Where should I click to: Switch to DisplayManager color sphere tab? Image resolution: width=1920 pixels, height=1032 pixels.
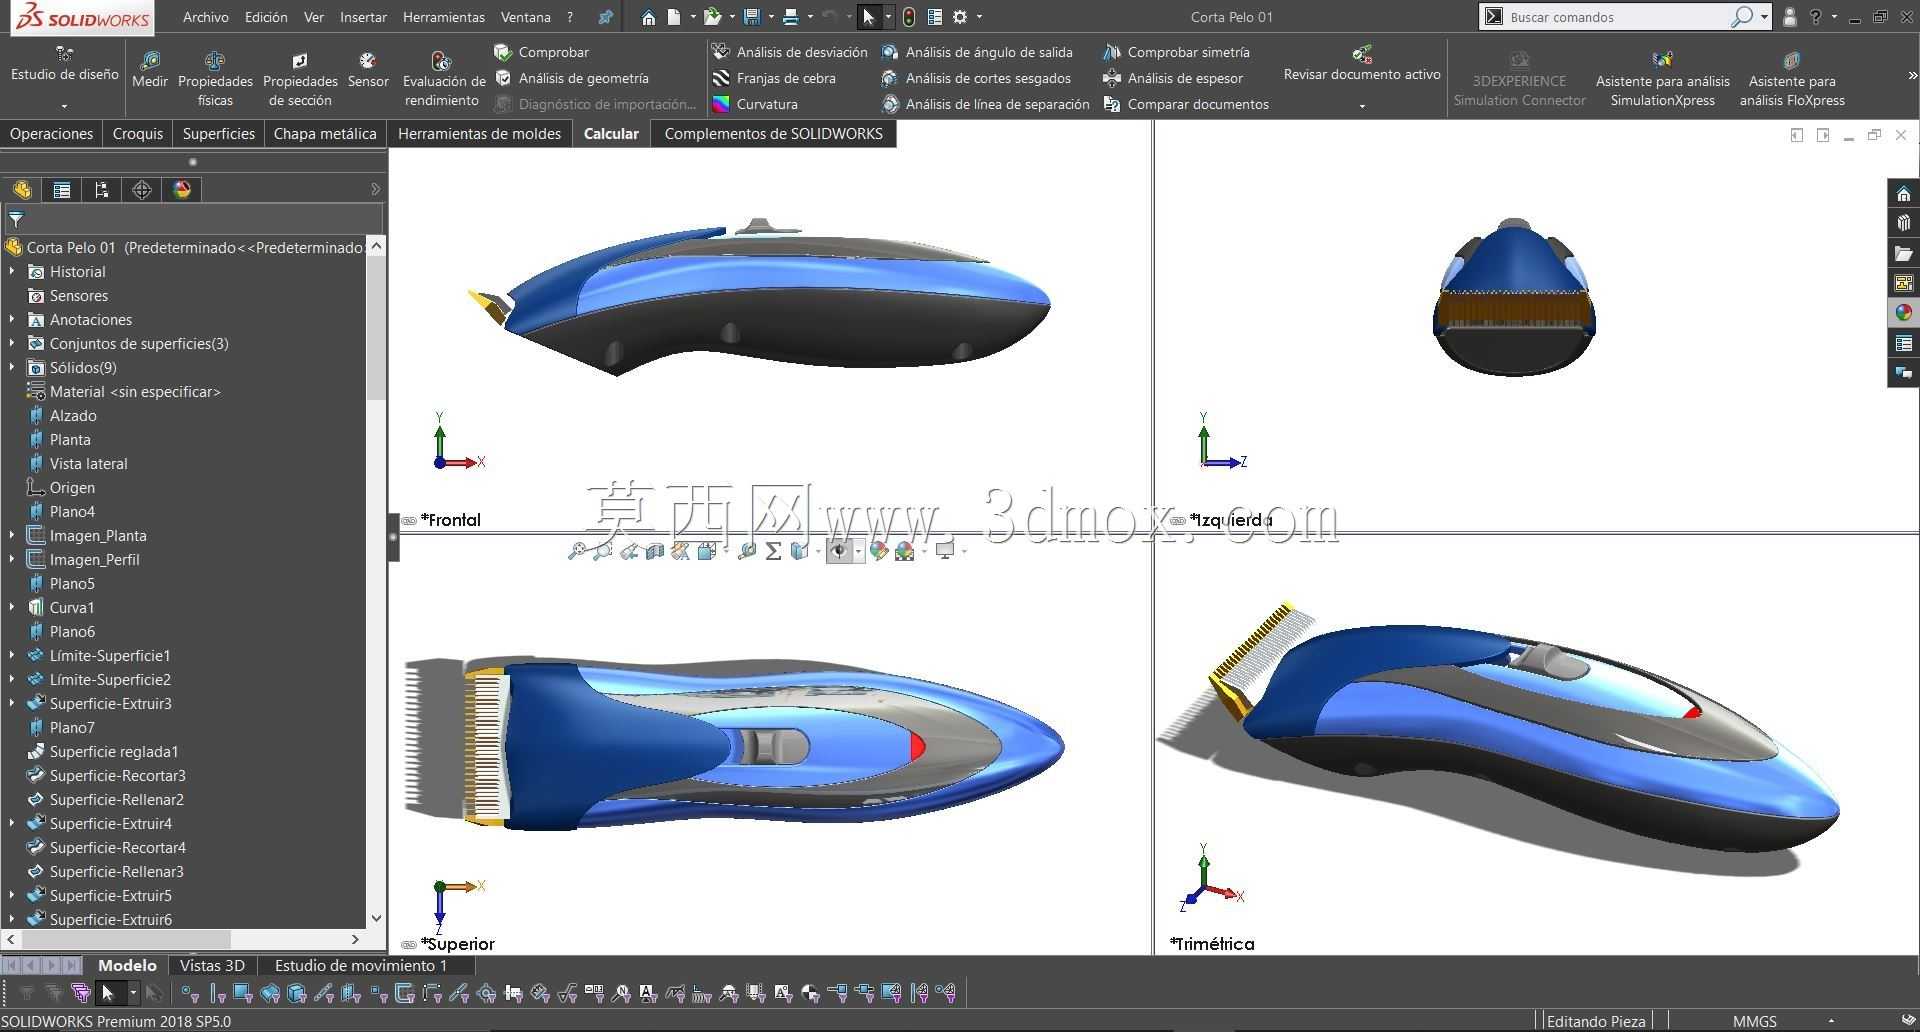182,190
